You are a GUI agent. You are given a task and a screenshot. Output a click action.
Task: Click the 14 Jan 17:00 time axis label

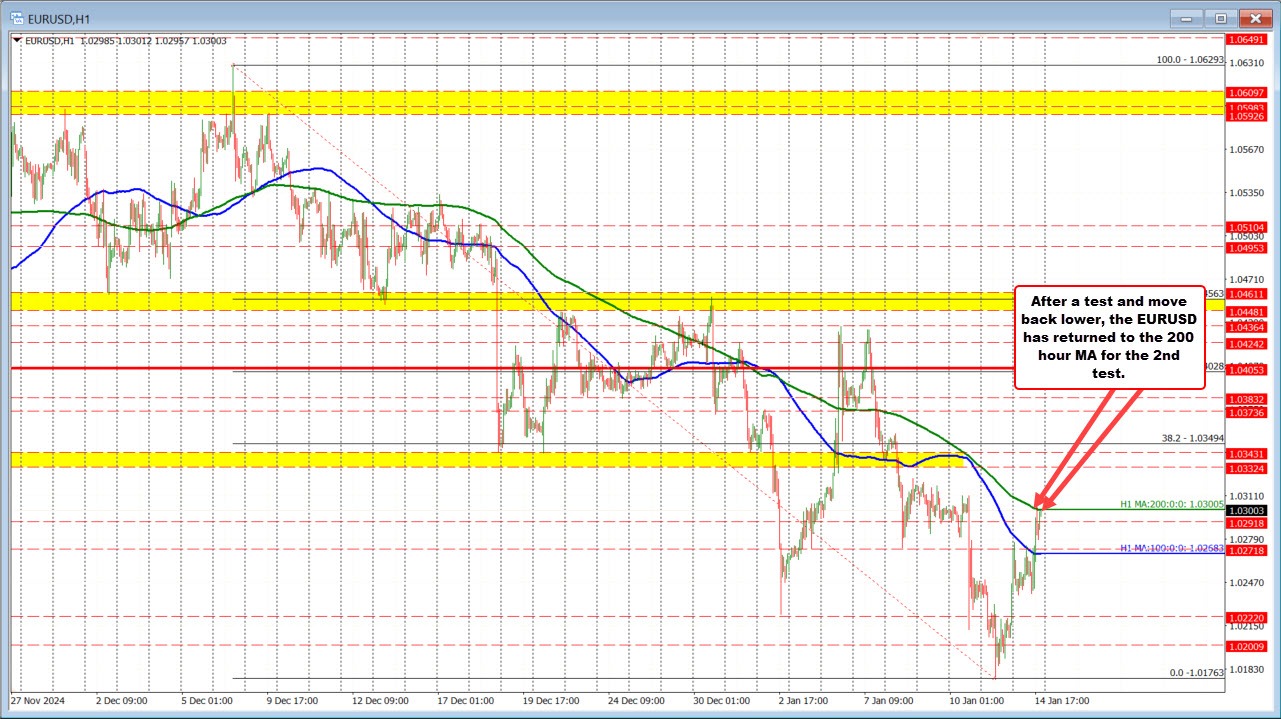coord(1060,701)
